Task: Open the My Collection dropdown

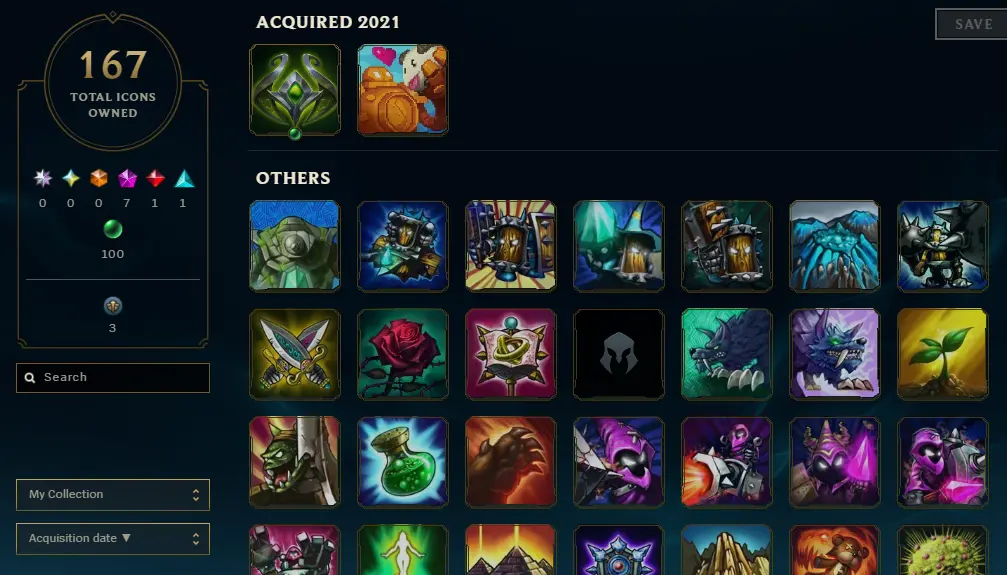Action: [x=113, y=495]
